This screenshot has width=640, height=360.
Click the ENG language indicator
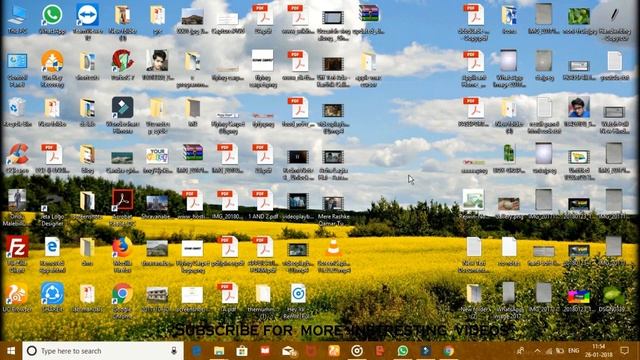[x=573, y=351]
